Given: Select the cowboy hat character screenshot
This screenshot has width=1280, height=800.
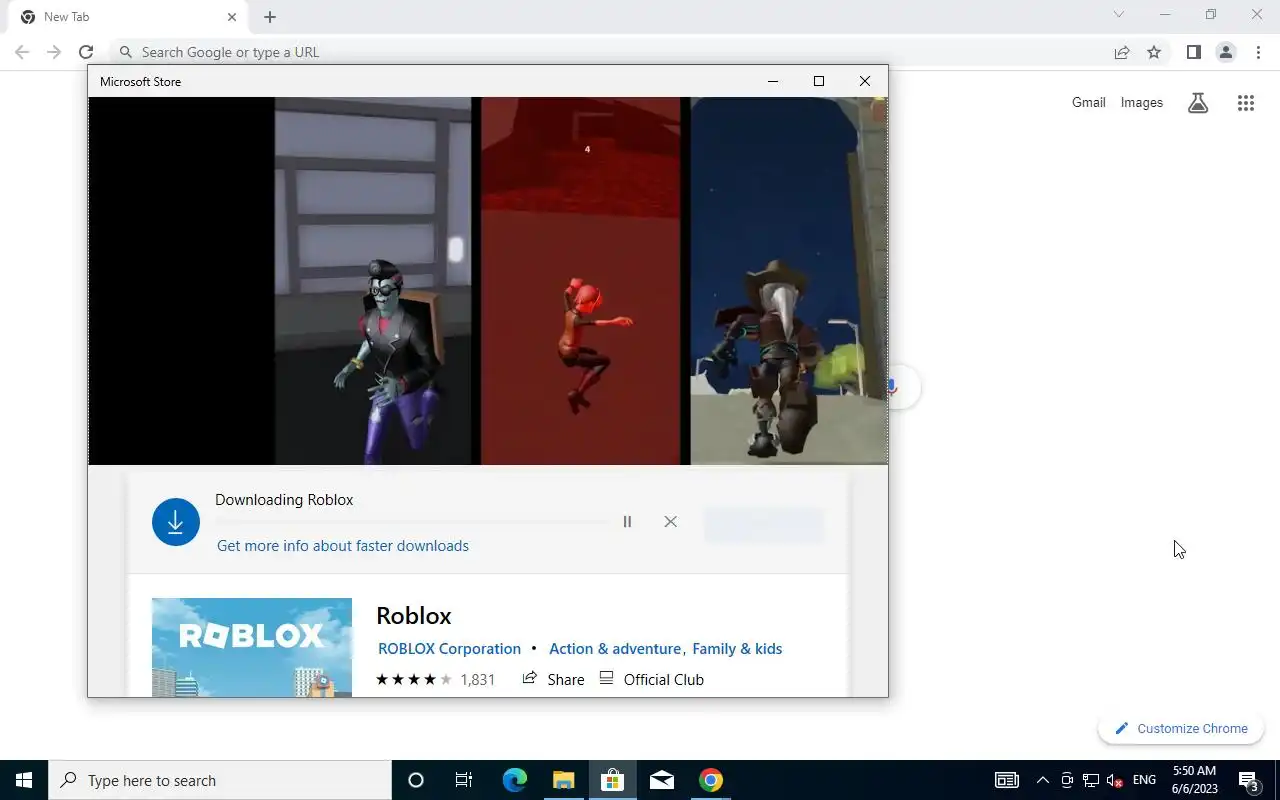Looking at the screenshot, I should point(789,281).
